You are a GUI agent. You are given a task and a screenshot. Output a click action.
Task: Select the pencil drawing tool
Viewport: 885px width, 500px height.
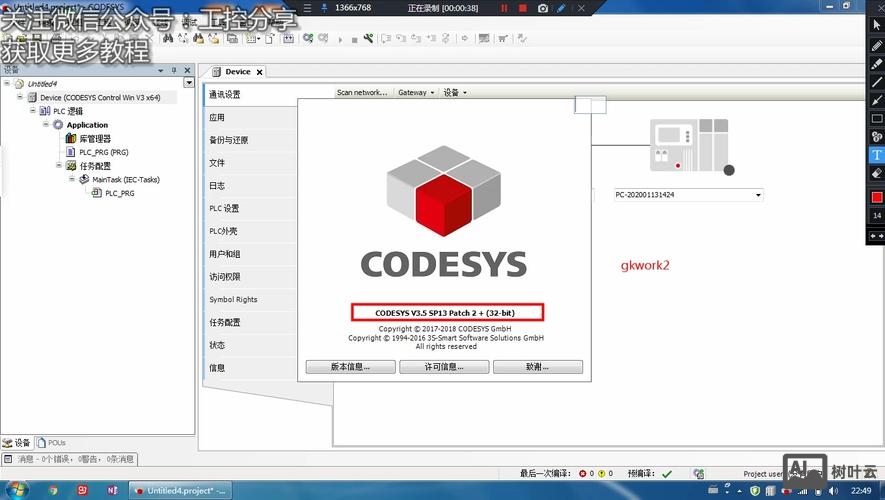pyautogui.click(x=877, y=45)
